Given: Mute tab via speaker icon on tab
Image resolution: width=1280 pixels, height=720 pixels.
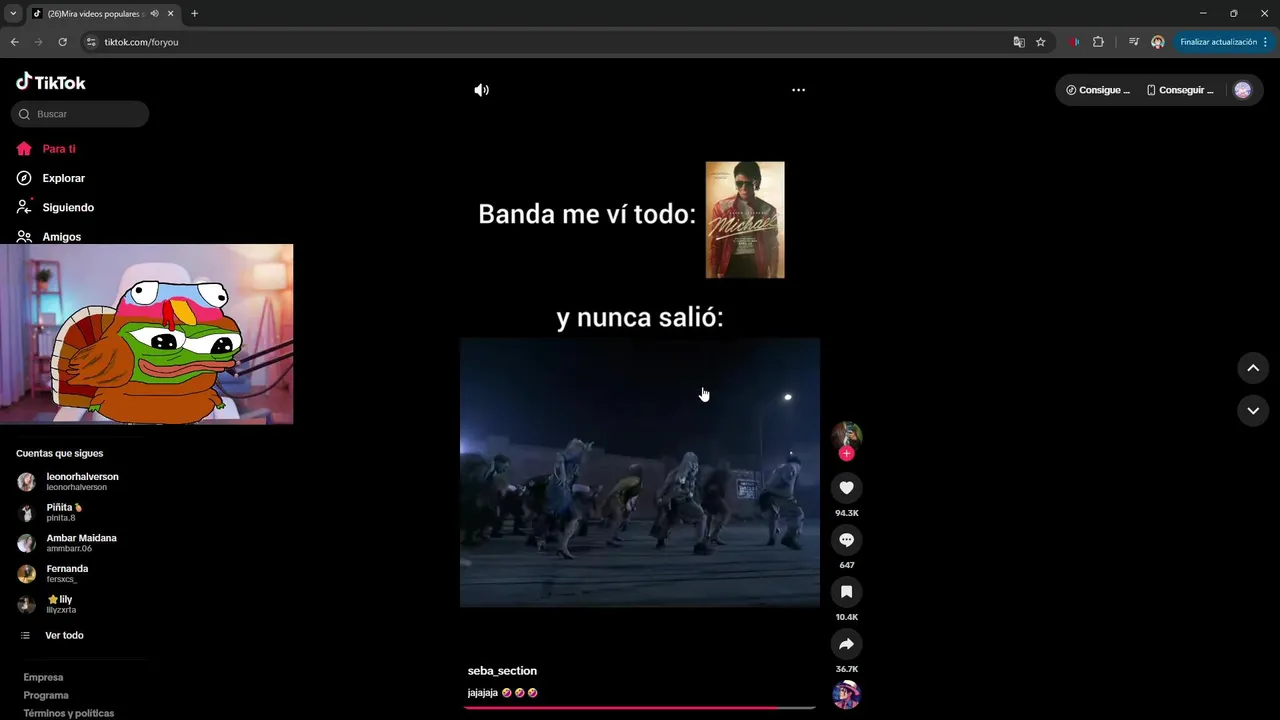Looking at the screenshot, I should [x=154, y=13].
